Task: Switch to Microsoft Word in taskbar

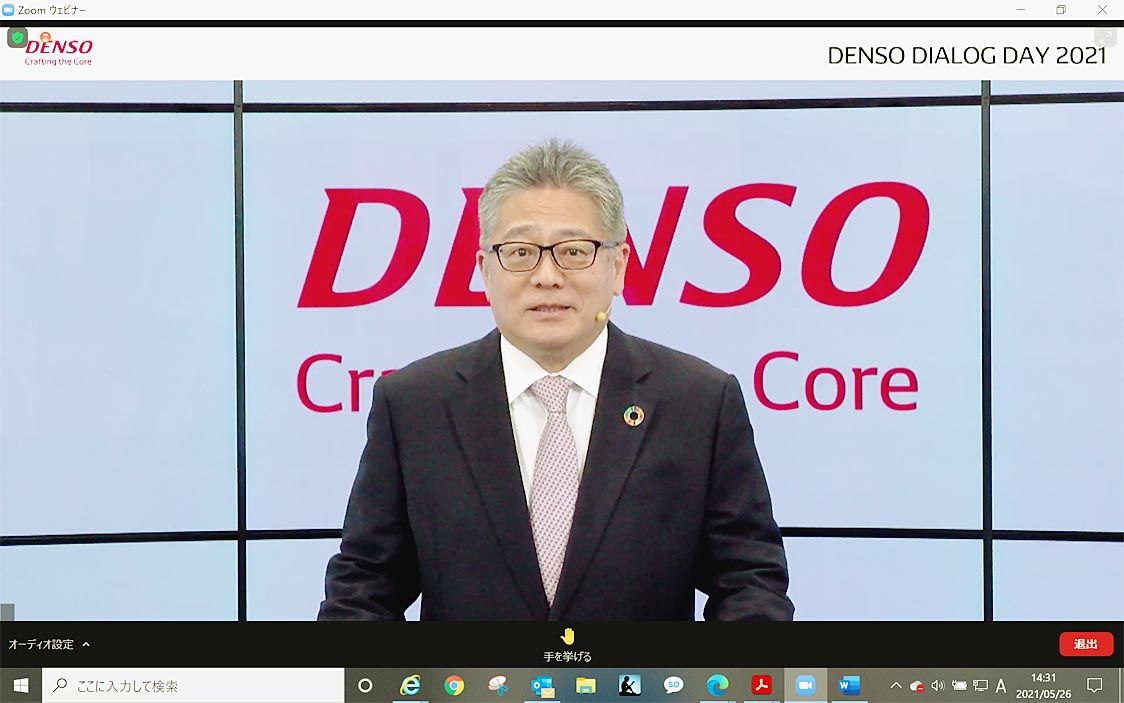Action: (849, 685)
